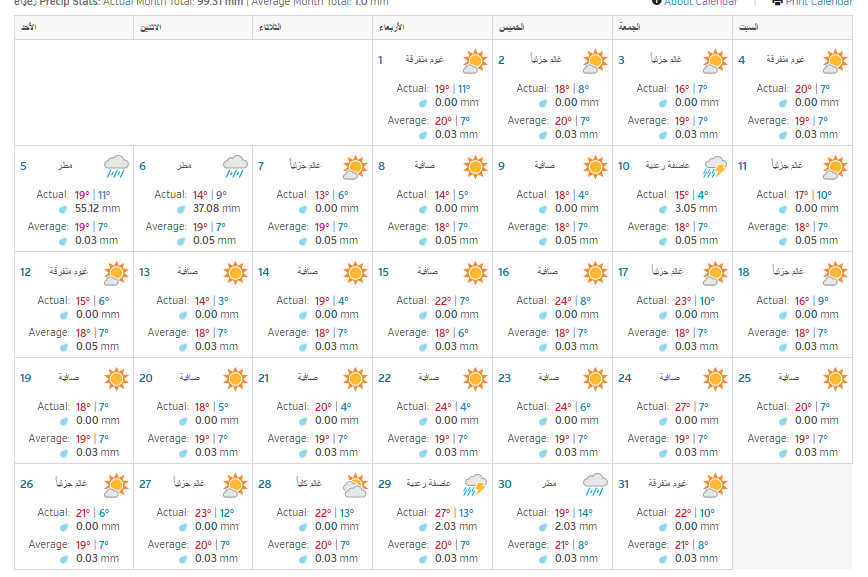Select the weather icon on day 27
Screen dimensions: 868x577
point(235,485)
